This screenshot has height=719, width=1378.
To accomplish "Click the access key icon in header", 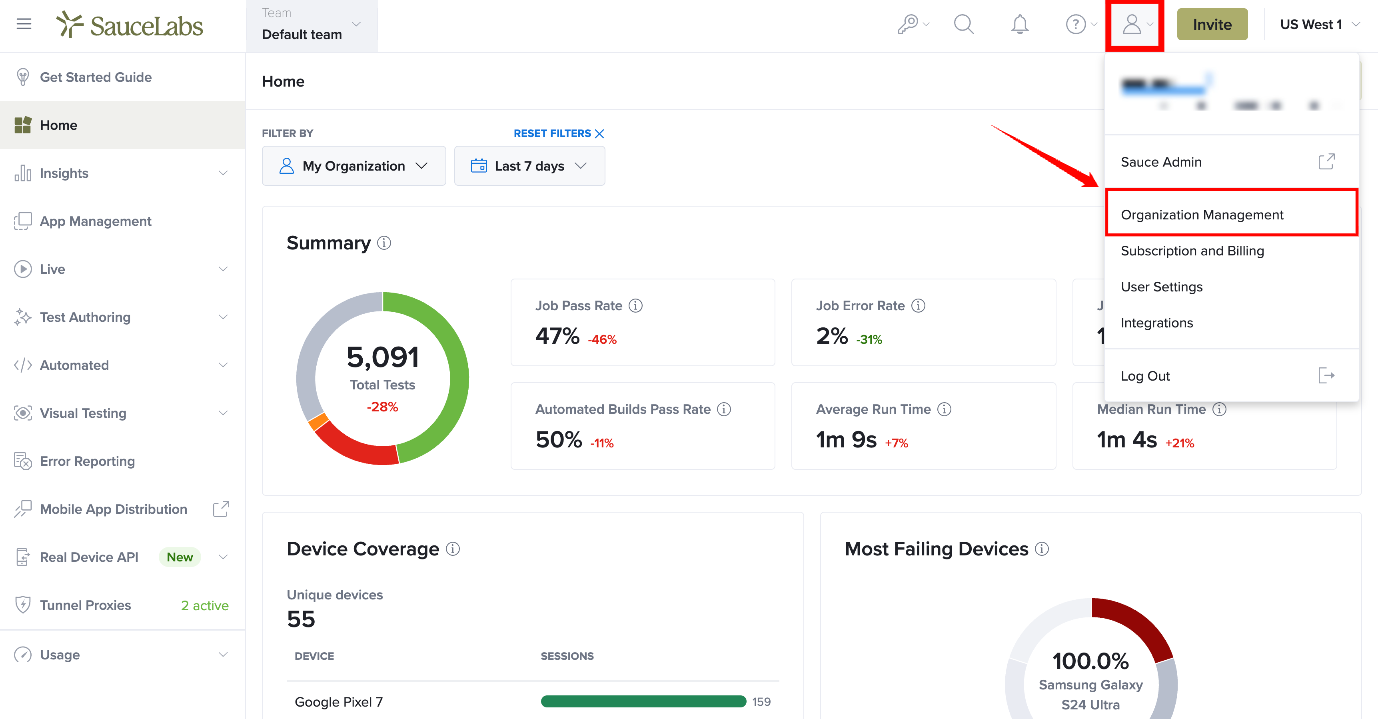I will pos(913,25).
